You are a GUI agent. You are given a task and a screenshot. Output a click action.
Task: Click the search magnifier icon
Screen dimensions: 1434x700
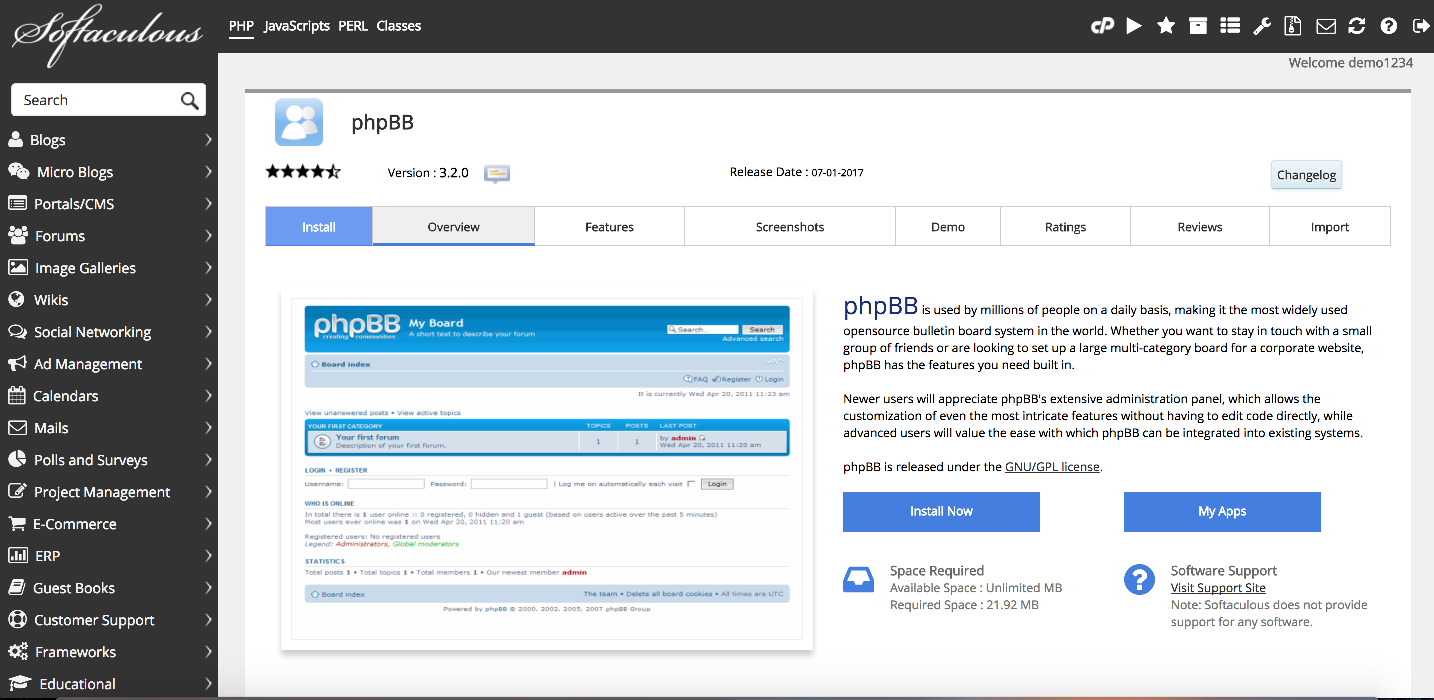coord(189,100)
